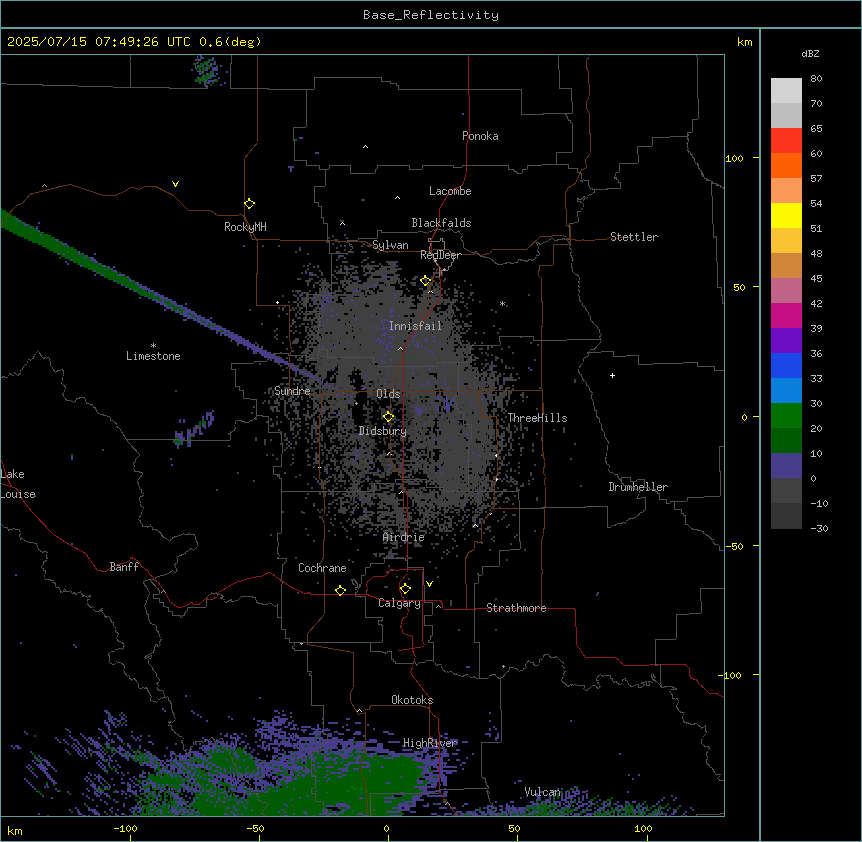Click the Olds town label
Screen dimensions: 862x842
[388, 394]
